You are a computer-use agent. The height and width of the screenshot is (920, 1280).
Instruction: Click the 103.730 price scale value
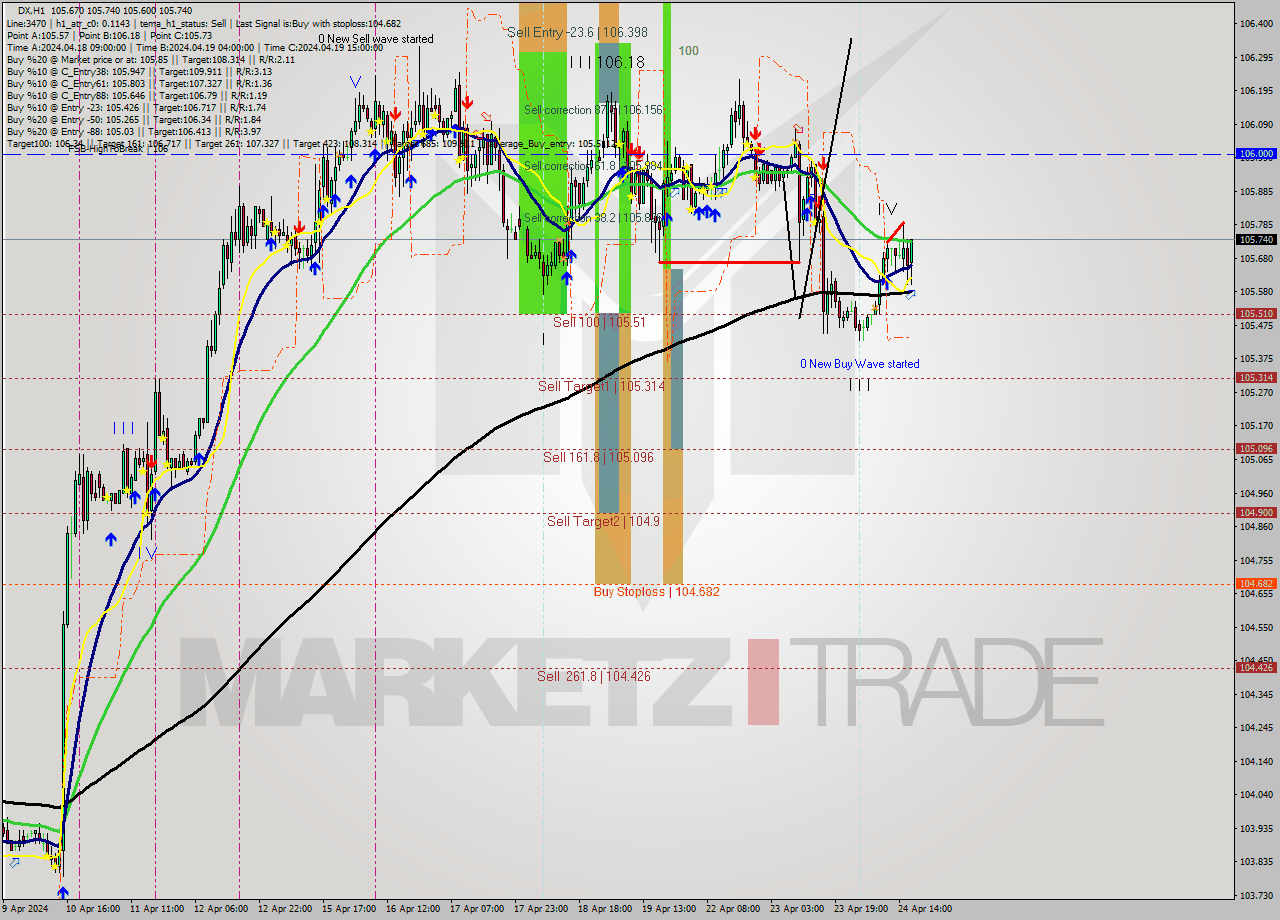coord(1256,895)
